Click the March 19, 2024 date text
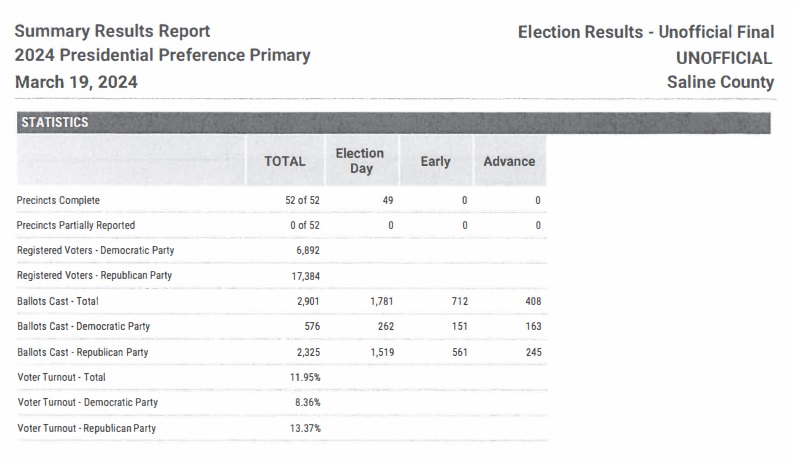 [x=76, y=82]
